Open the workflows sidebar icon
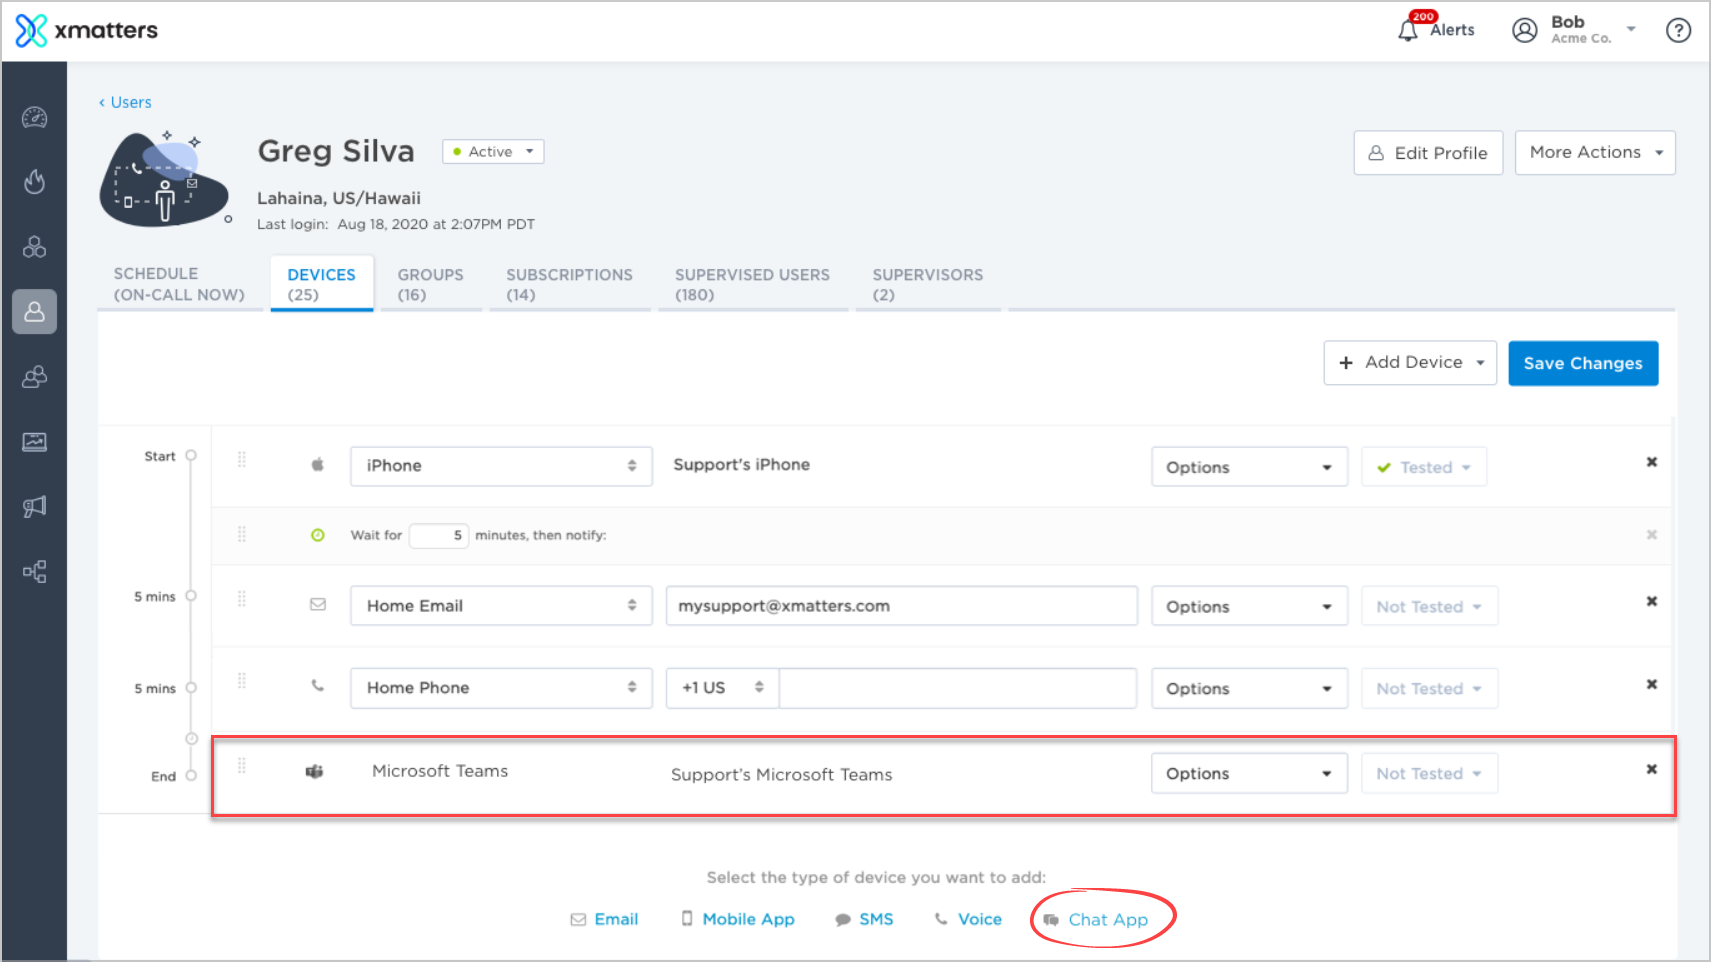Viewport: 1711px width, 962px height. click(35, 572)
